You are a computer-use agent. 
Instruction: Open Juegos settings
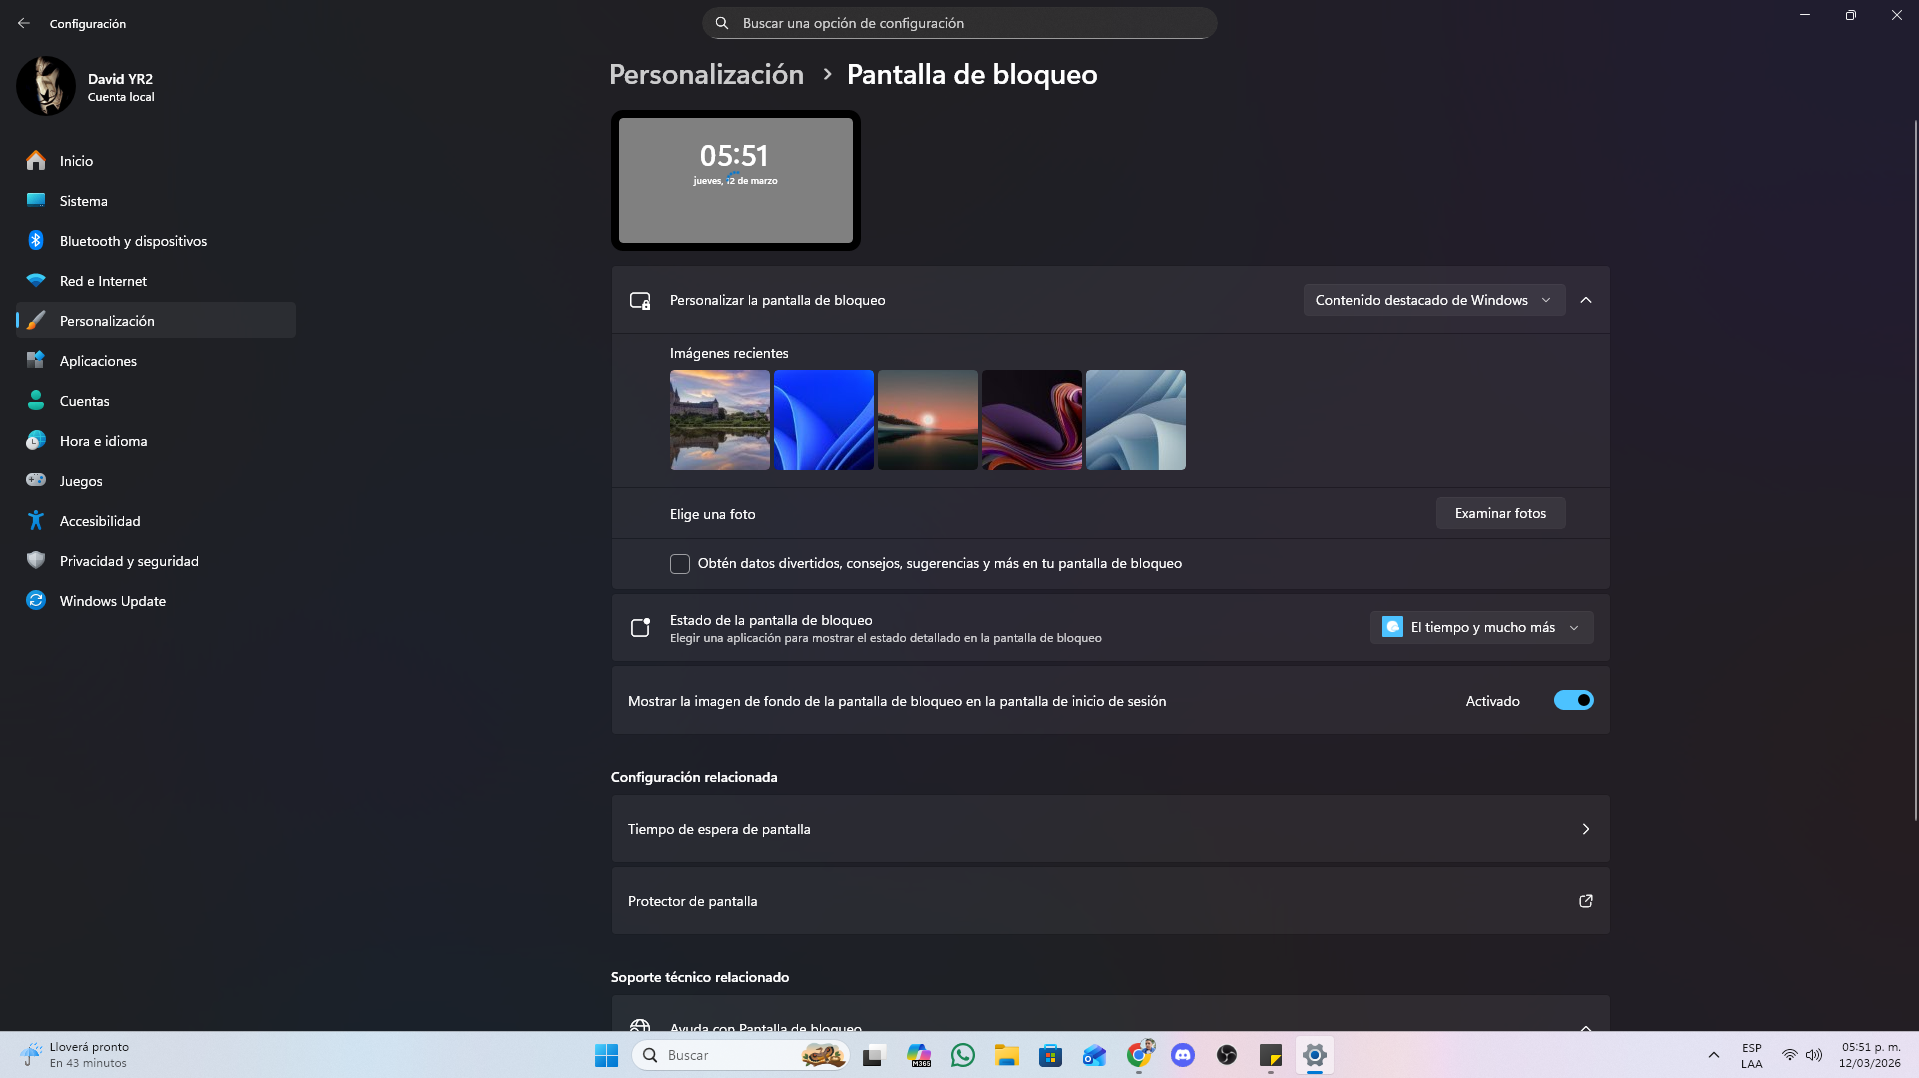pyautogui.click(x=156, y=481)
